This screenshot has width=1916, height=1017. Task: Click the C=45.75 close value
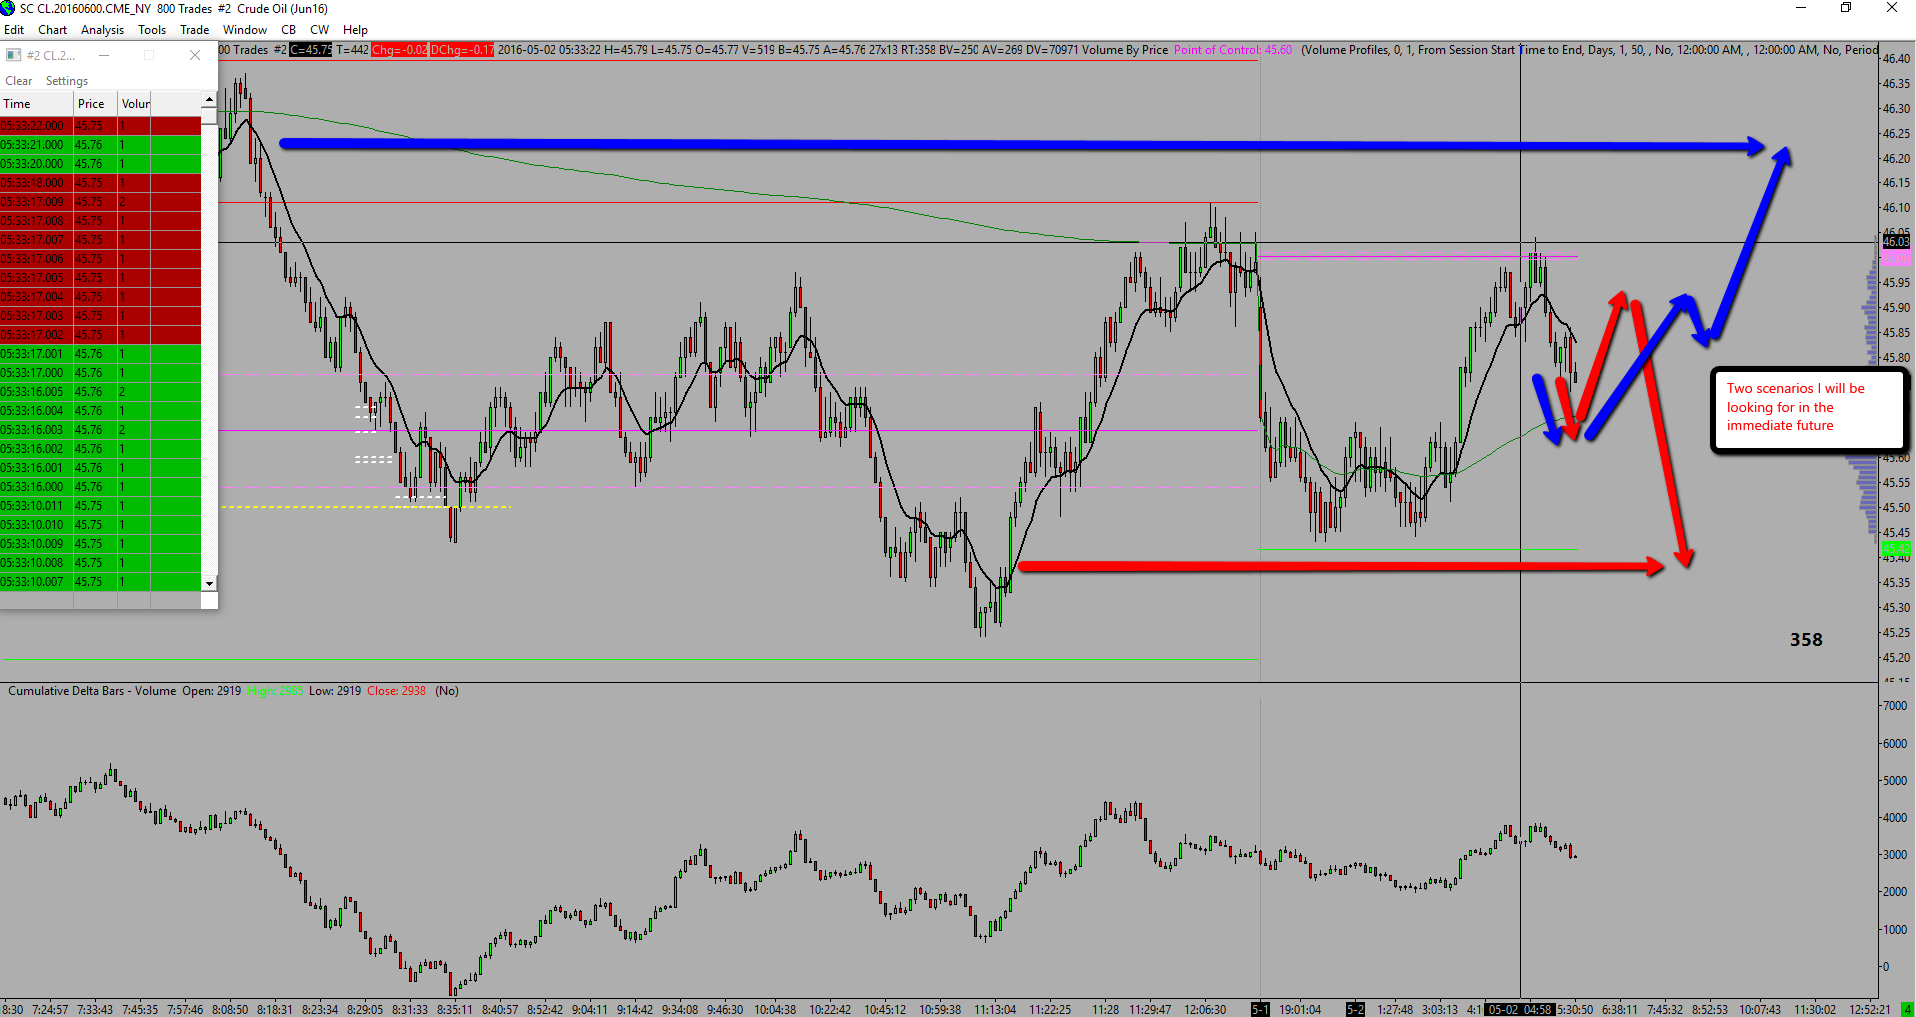tap(311, 50)
